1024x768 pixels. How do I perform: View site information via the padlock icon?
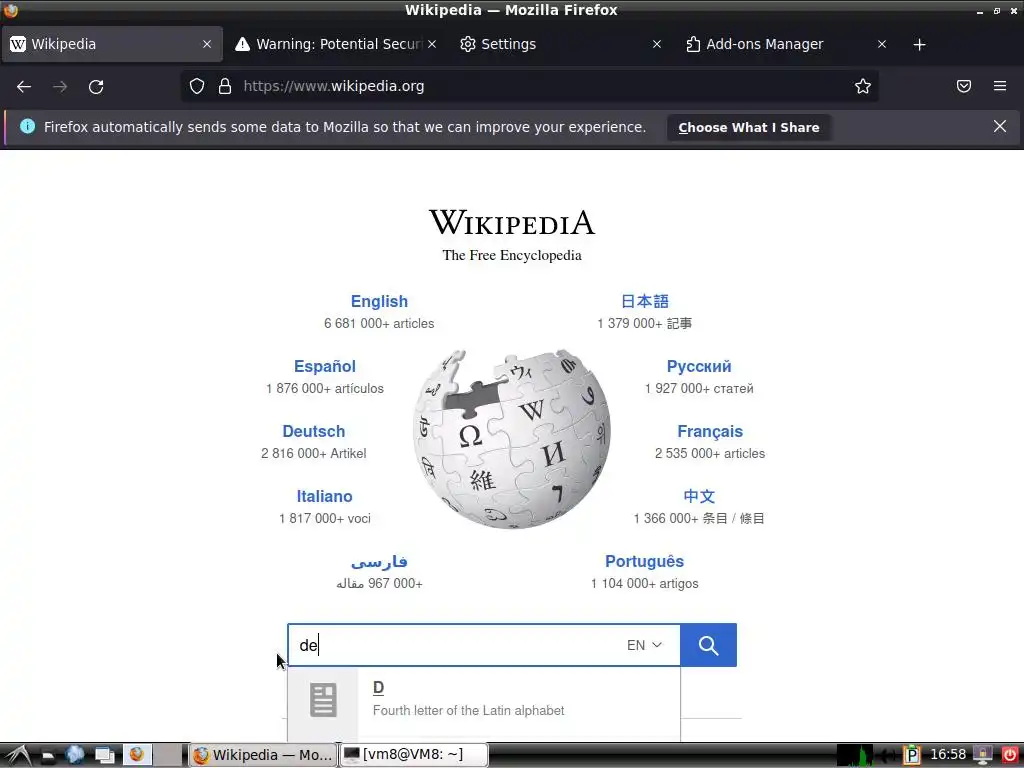coord(225,86)
